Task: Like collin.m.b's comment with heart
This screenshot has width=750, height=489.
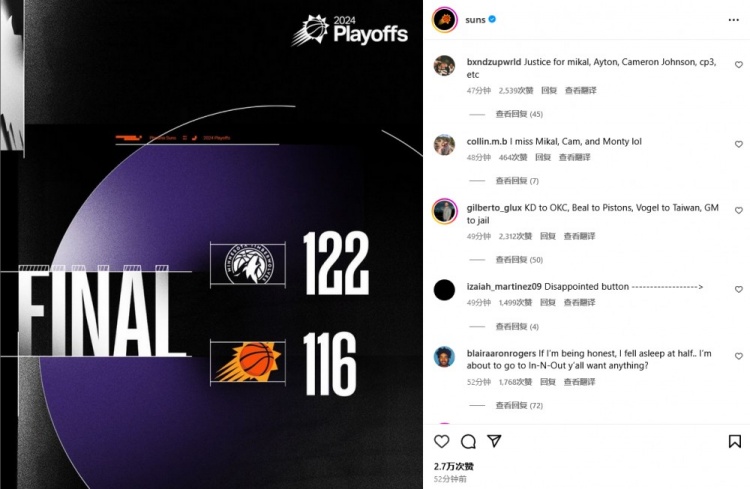Action: 739,144
